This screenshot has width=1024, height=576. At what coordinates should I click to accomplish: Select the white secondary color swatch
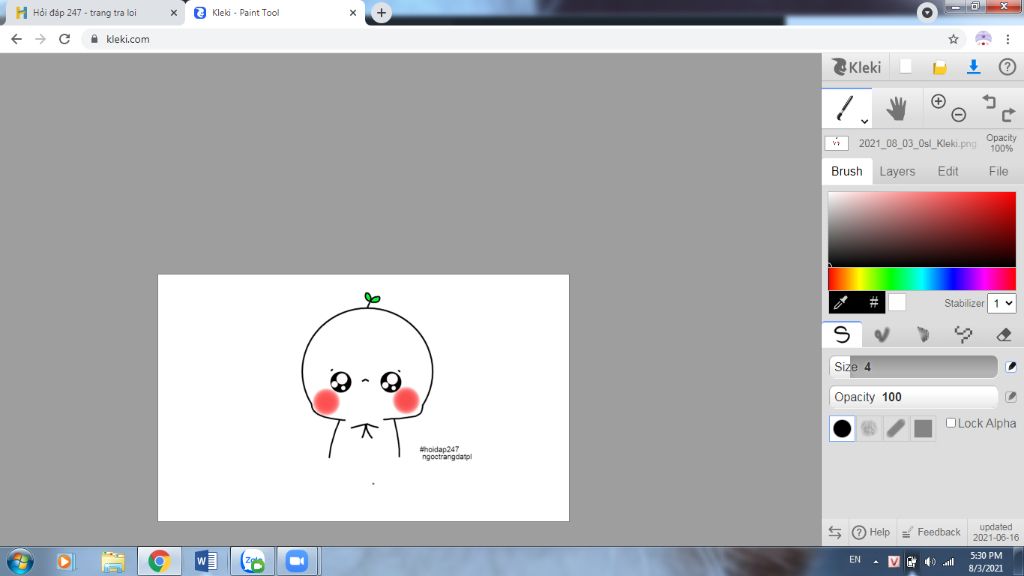[897, 302]
